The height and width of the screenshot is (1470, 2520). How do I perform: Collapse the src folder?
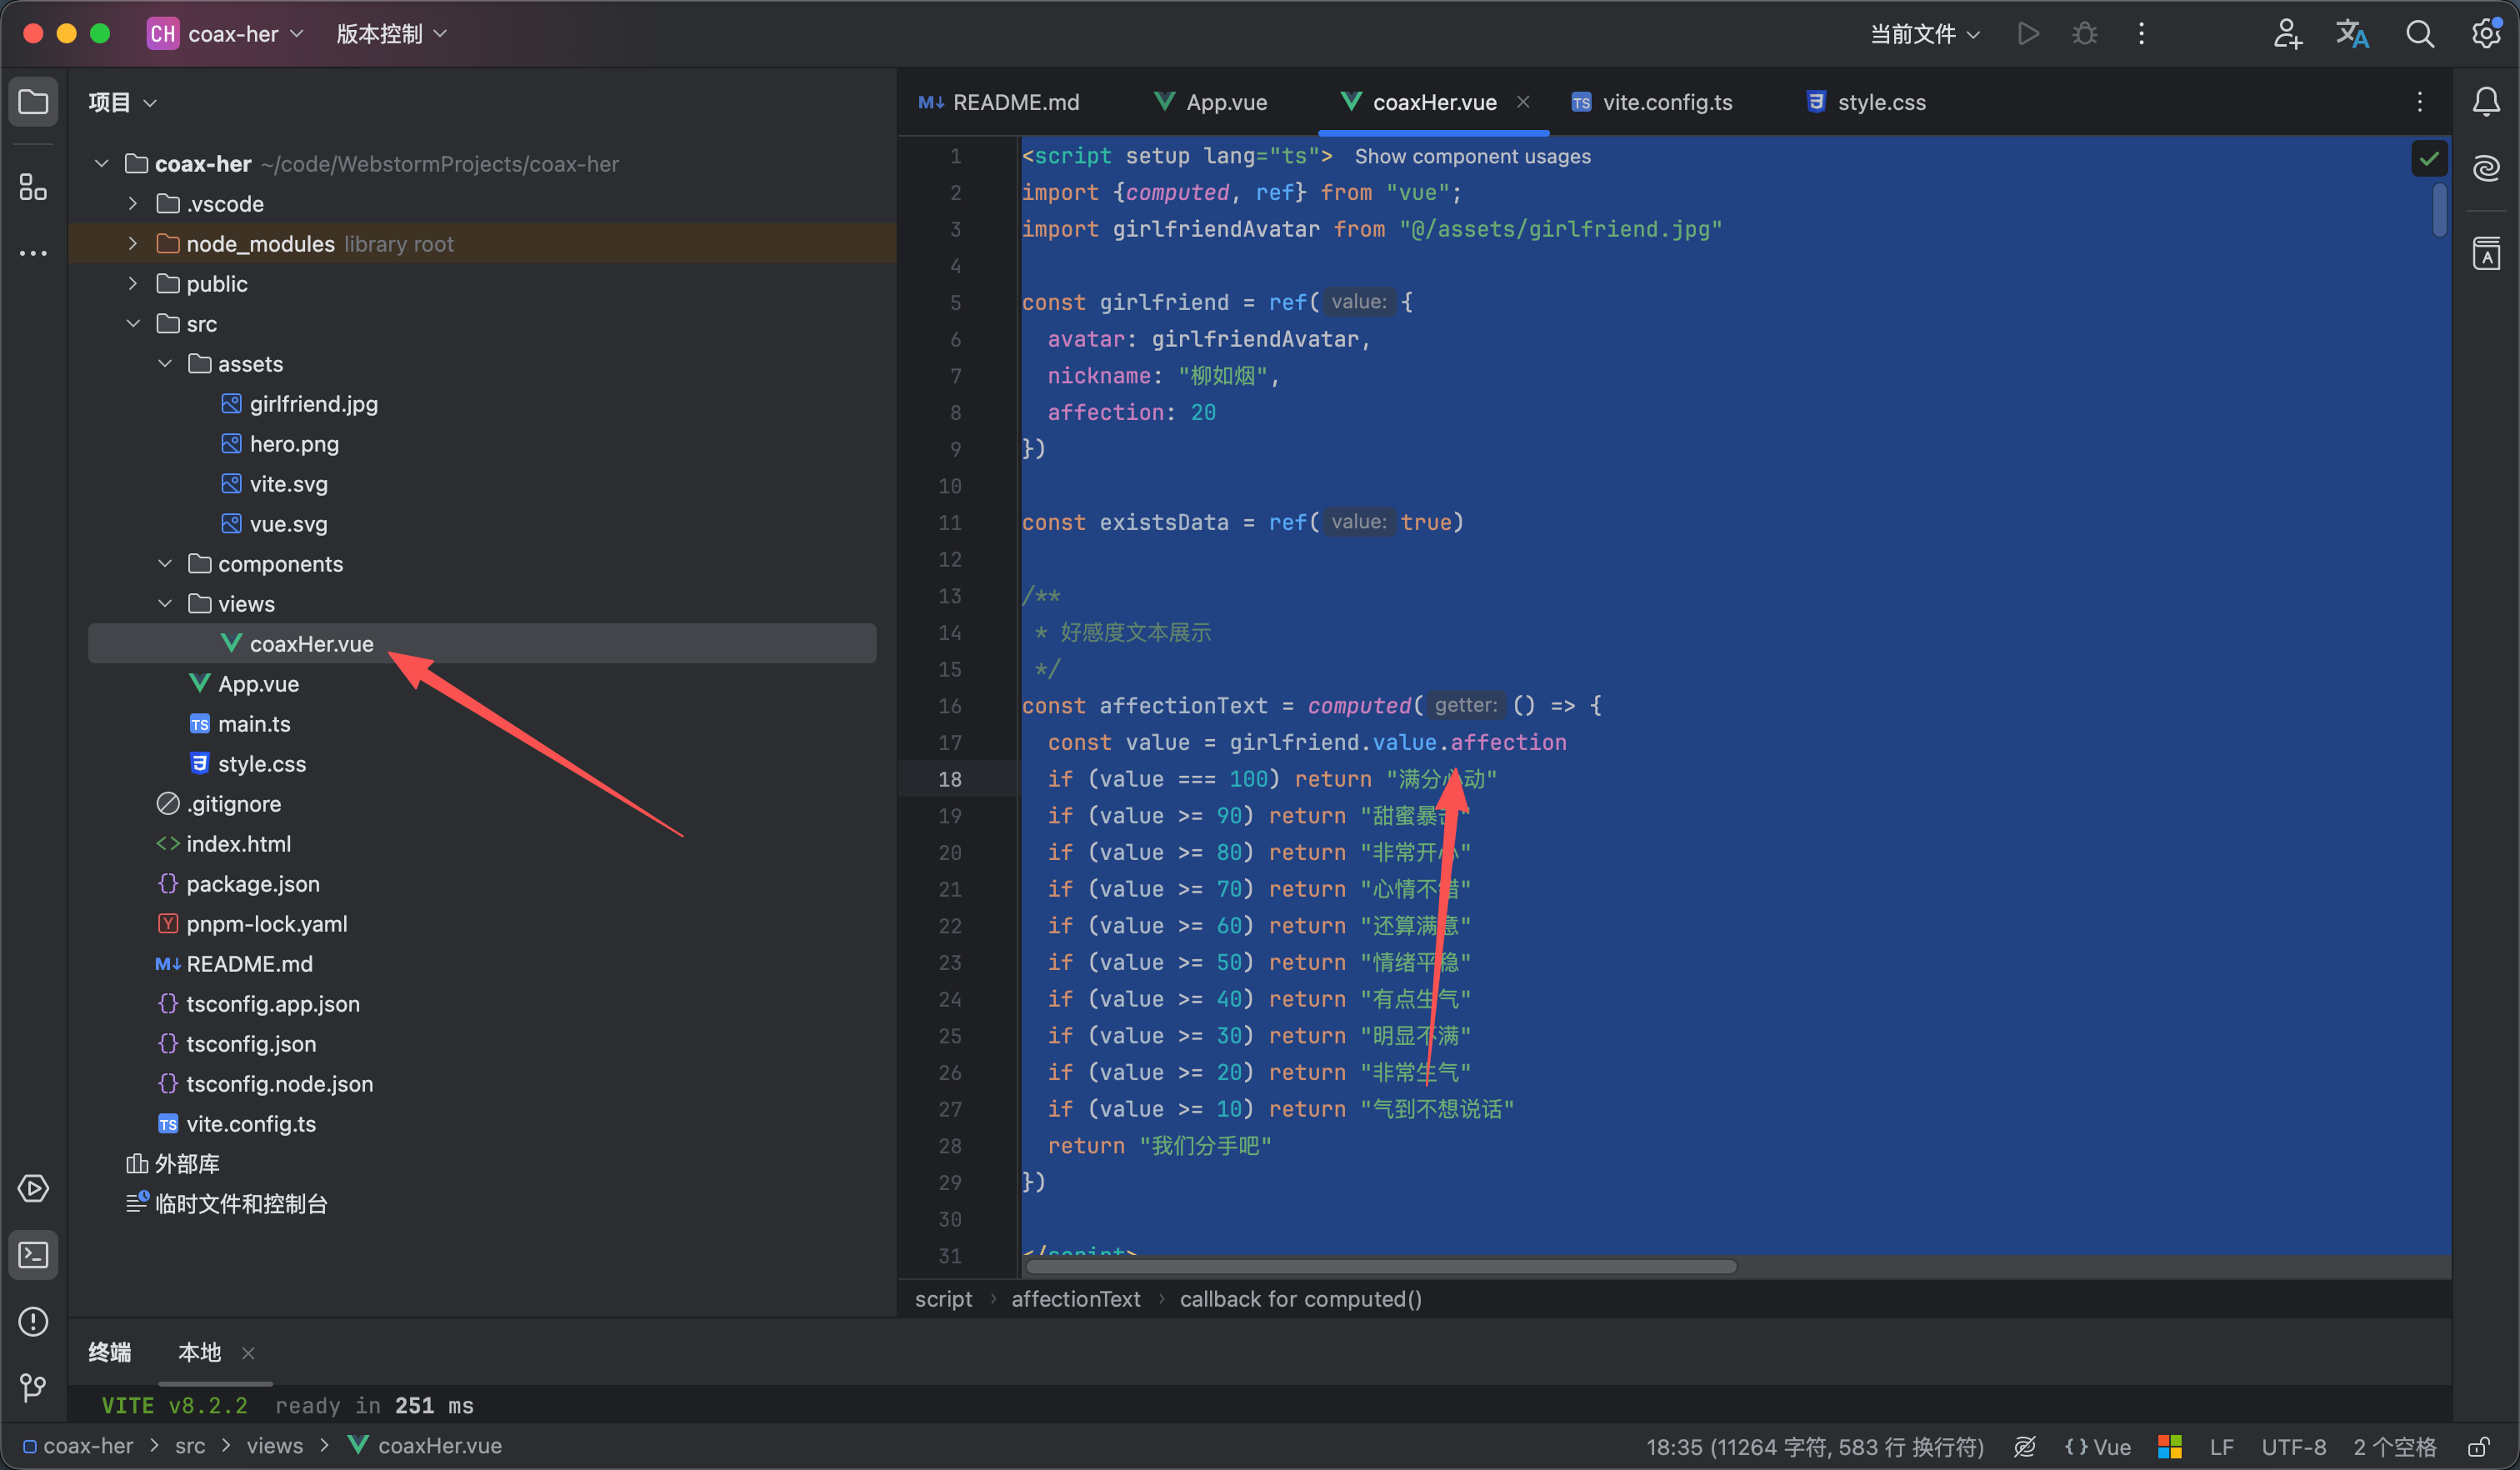pyautogui.click(x=133, y=323)
